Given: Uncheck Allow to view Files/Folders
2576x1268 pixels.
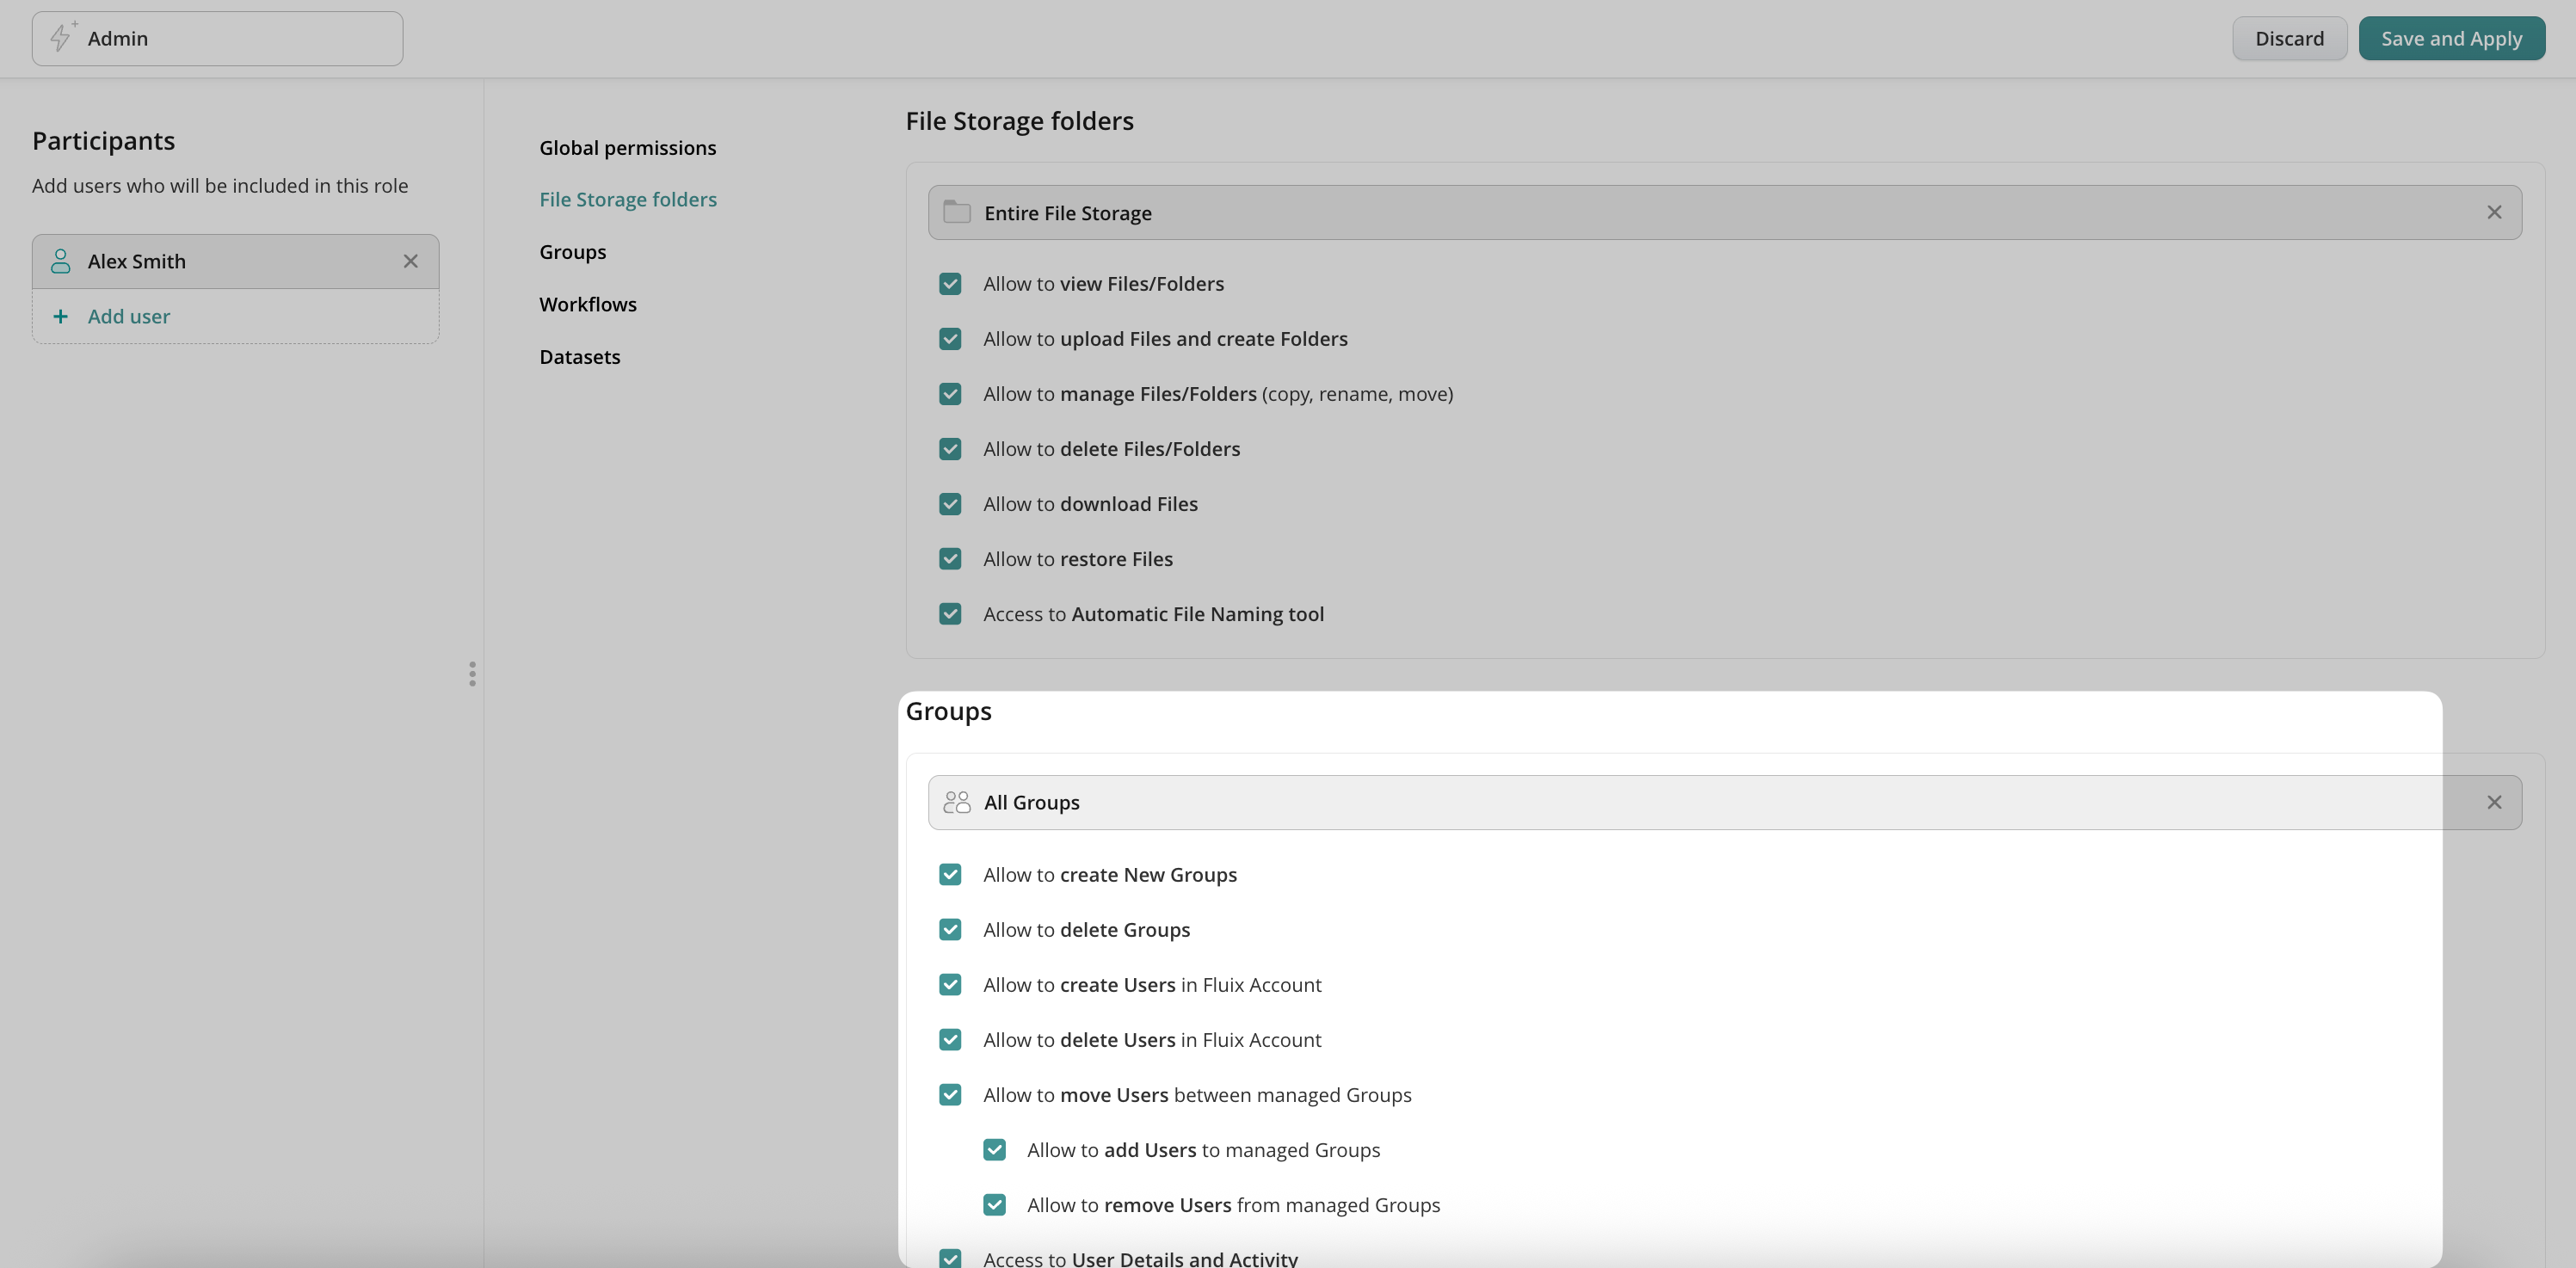Looking at the screenshot, I should coord(950,284).
